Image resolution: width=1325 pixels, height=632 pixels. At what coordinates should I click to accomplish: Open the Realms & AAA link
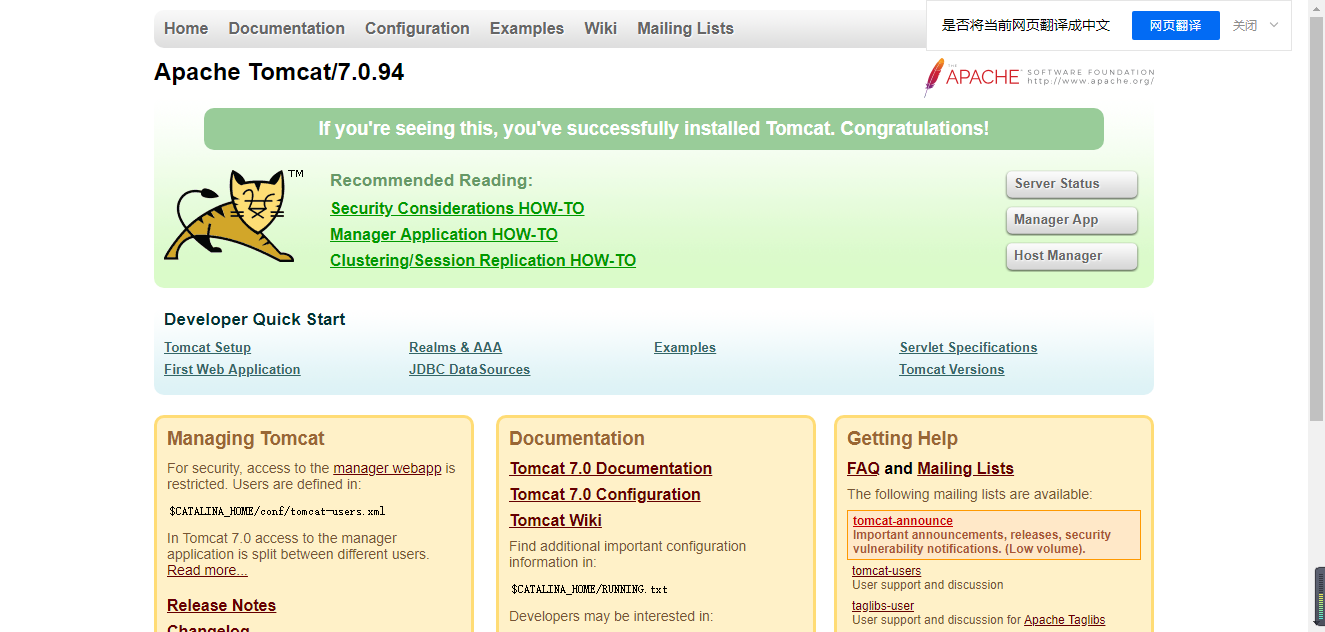tap(456, 347)
